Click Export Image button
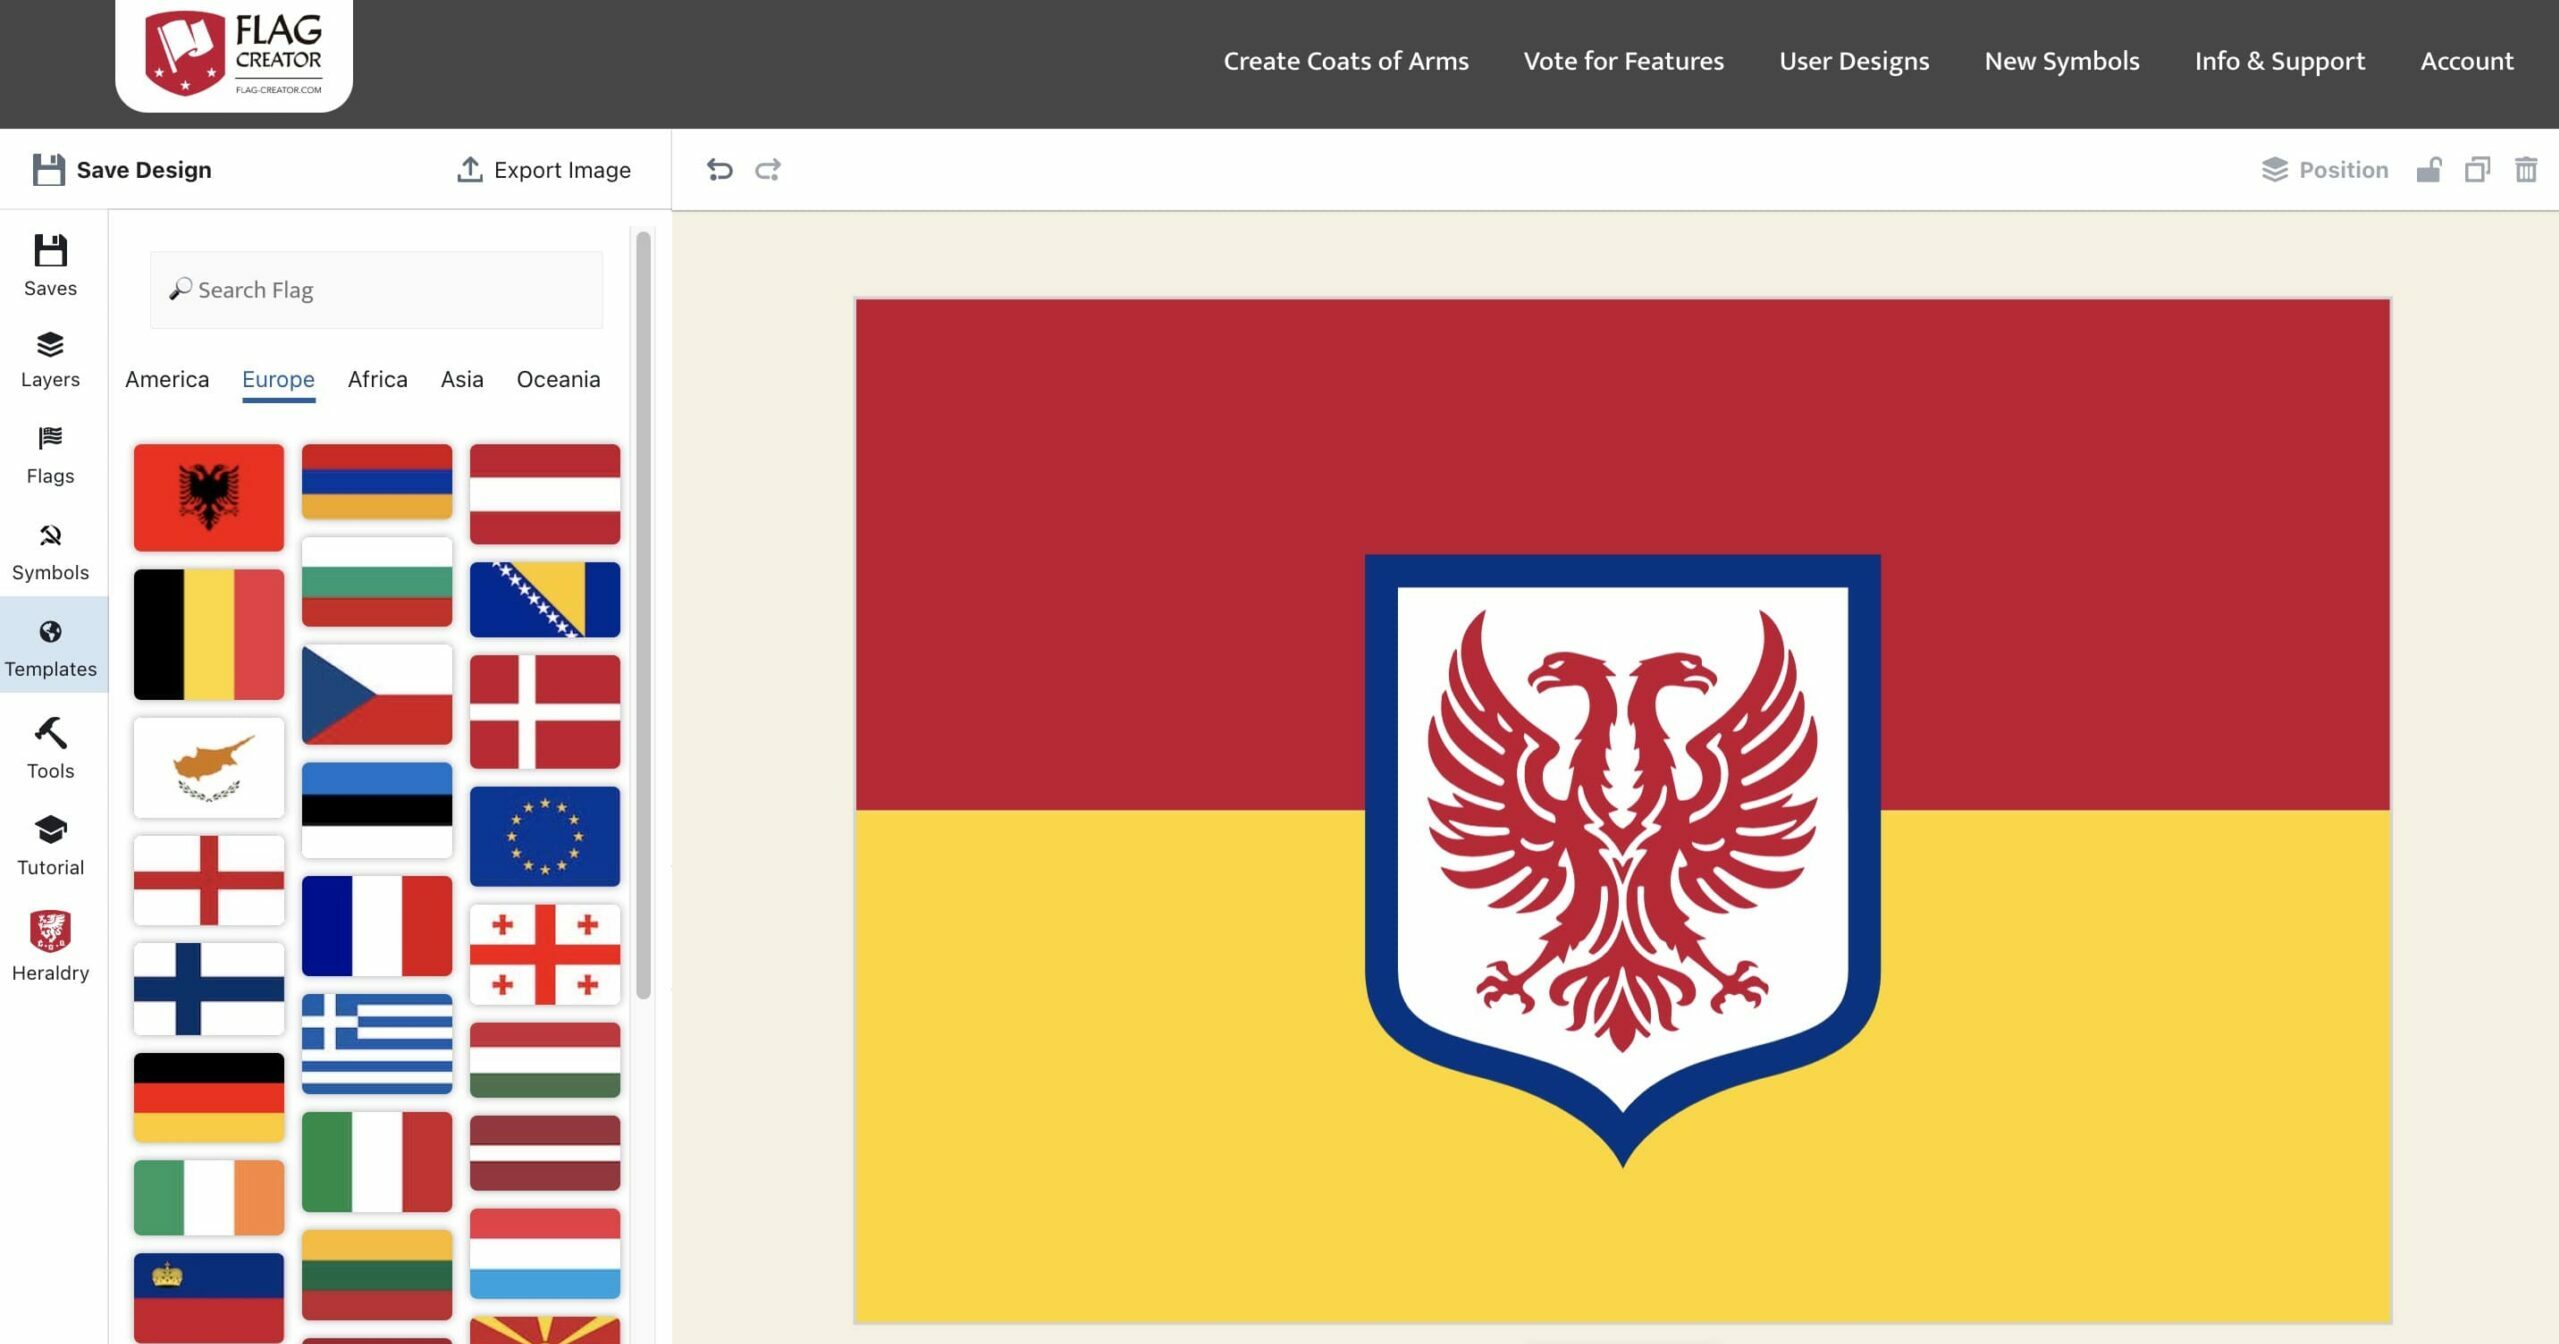The image size is (2559, 1344). pyautogui.click(x=544, y=170)
